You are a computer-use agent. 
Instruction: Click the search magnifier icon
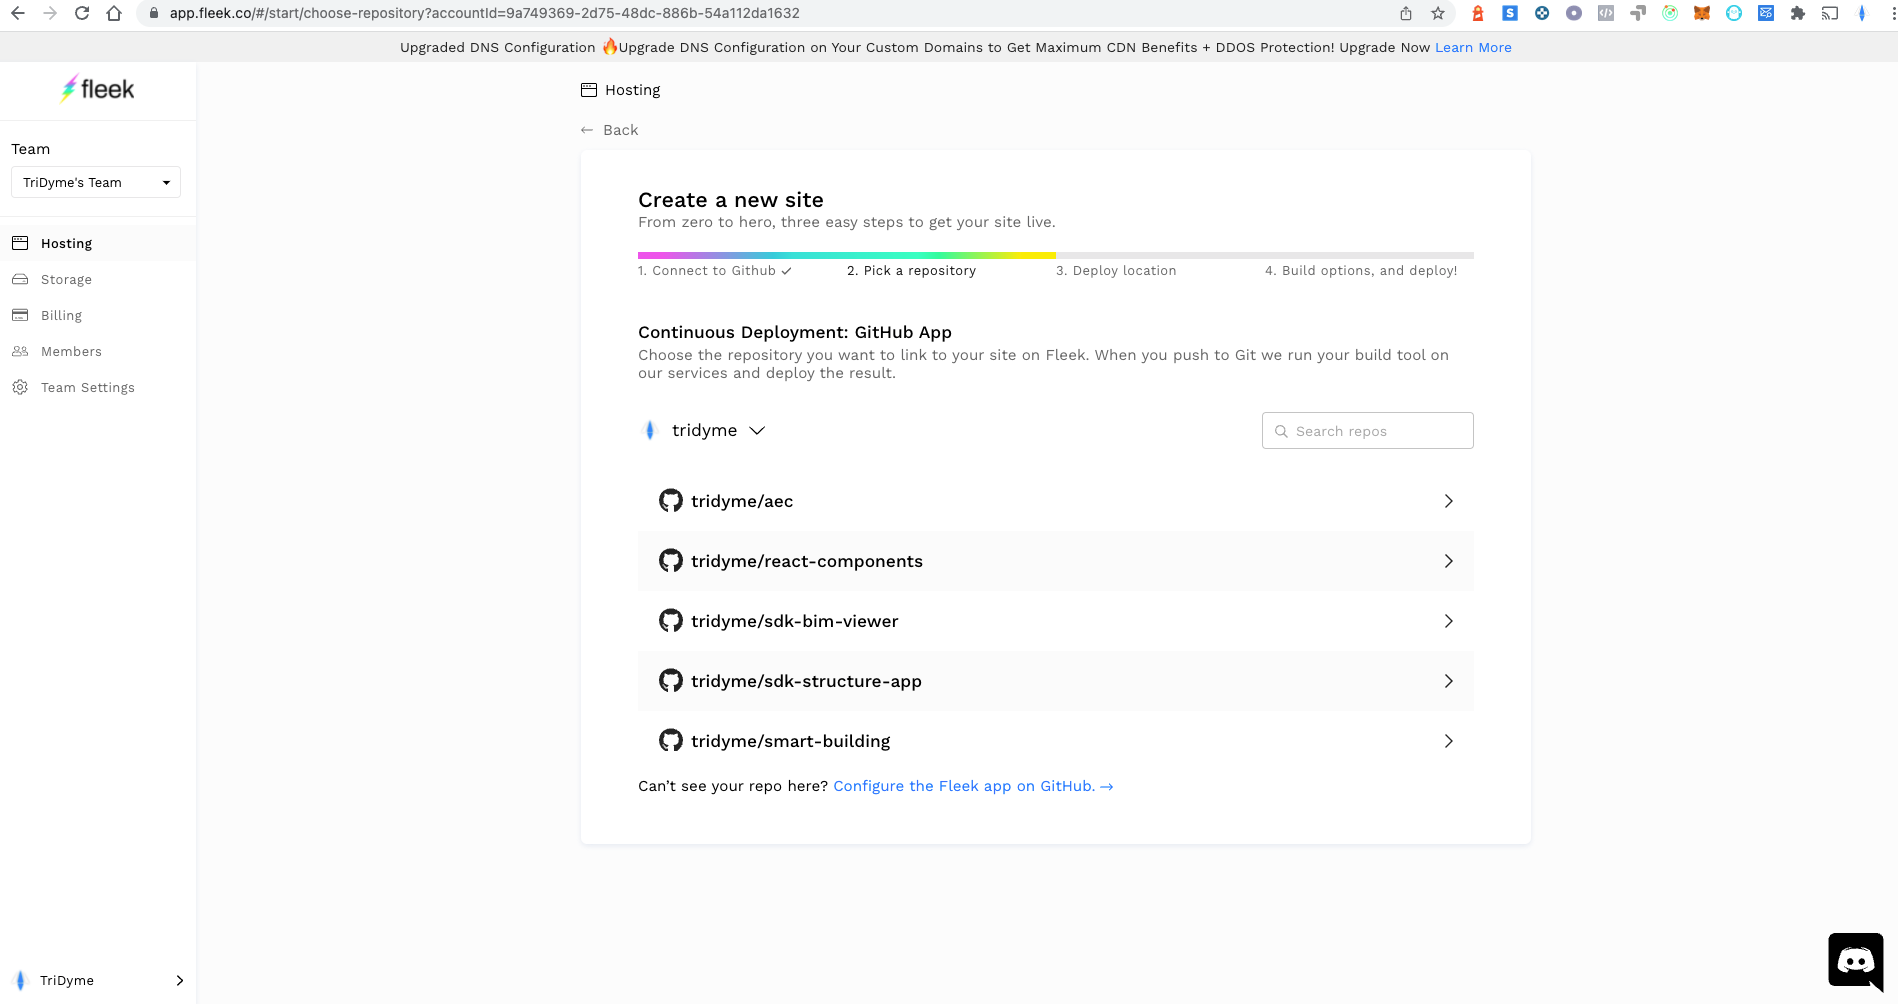1281,431
